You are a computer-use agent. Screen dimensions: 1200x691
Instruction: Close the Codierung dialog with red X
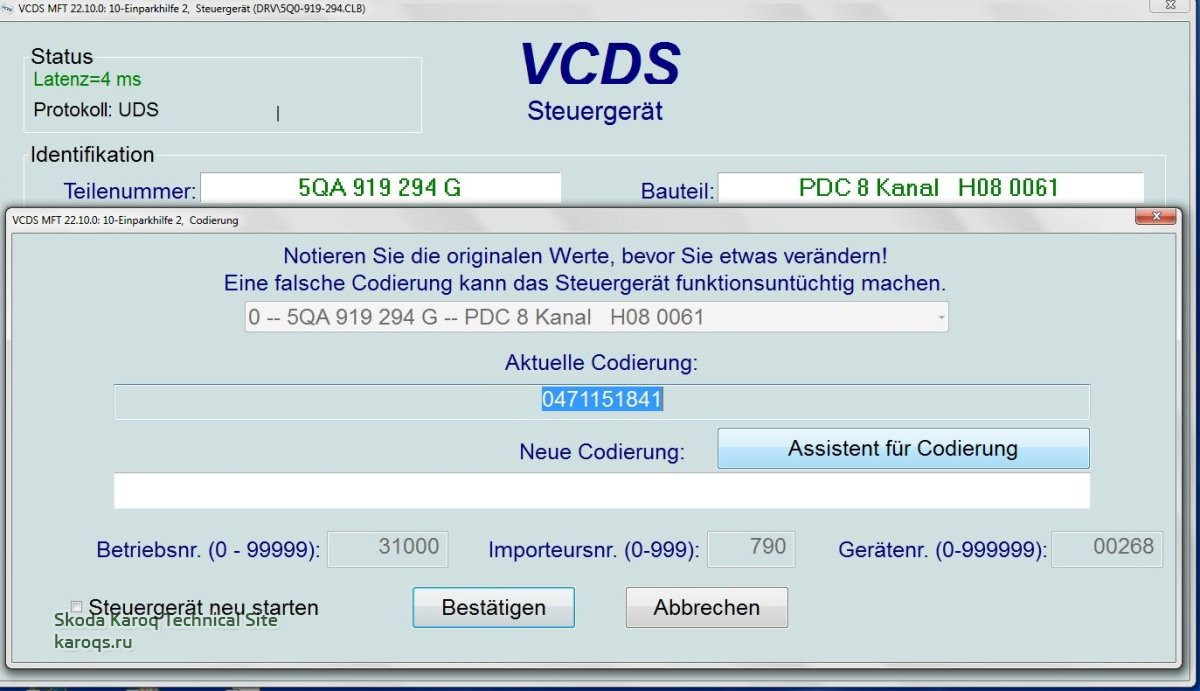1155,217
